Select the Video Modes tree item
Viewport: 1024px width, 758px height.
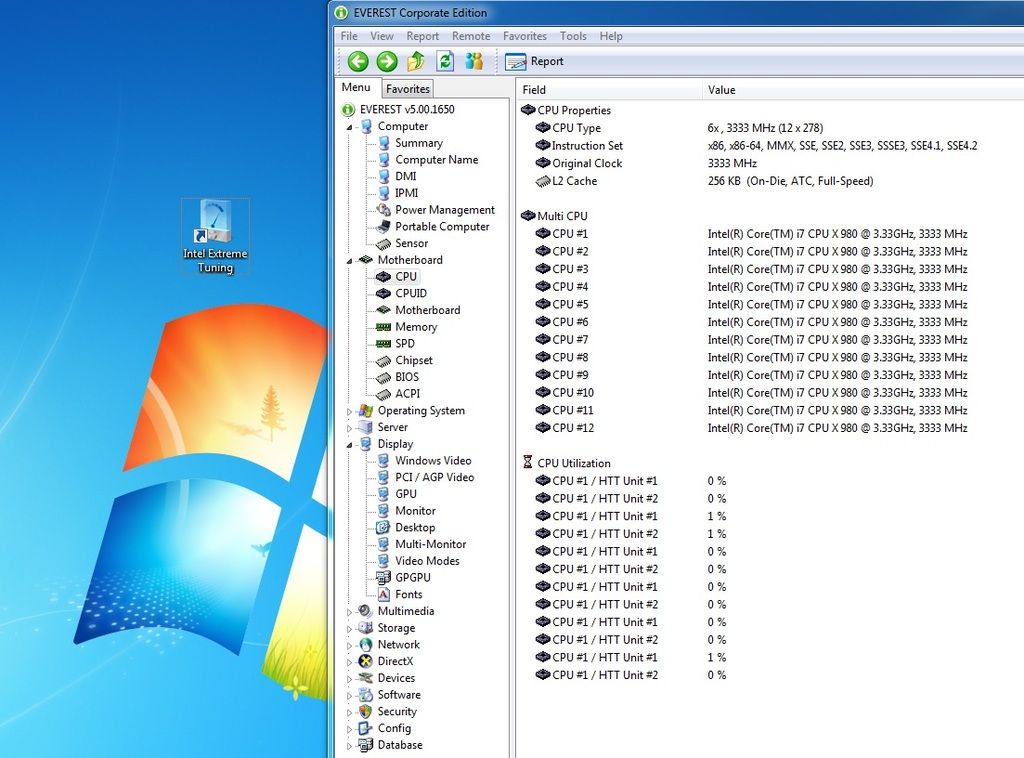pyautogui.click(x=427, y=561)
